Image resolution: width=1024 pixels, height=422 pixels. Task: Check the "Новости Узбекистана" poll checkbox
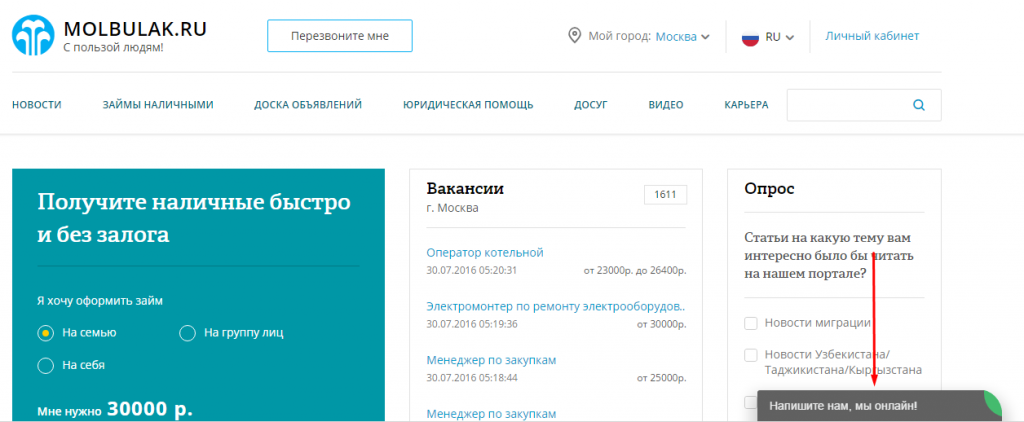pyautogui.click(x=751, y=355)
